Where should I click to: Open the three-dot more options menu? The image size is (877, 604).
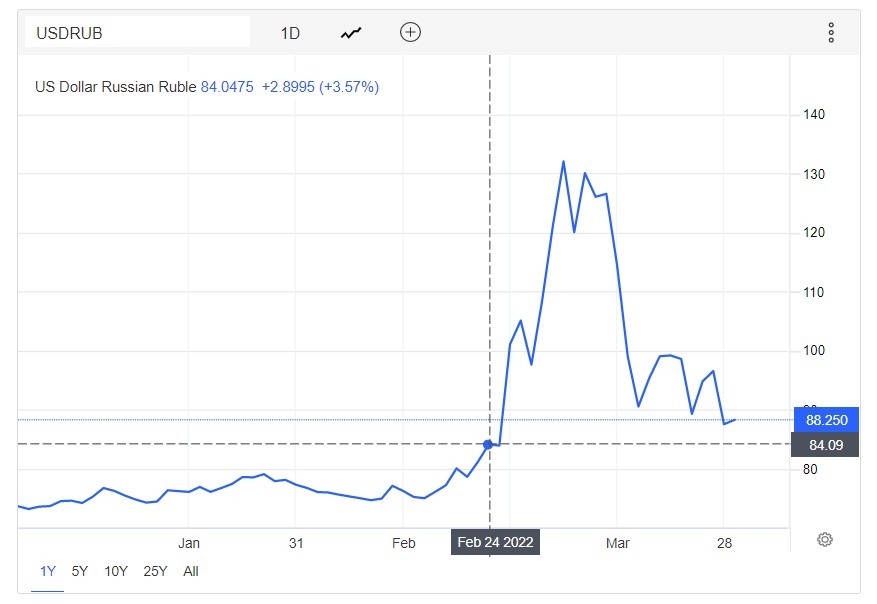pyautogui.click(x=831, y=33)
